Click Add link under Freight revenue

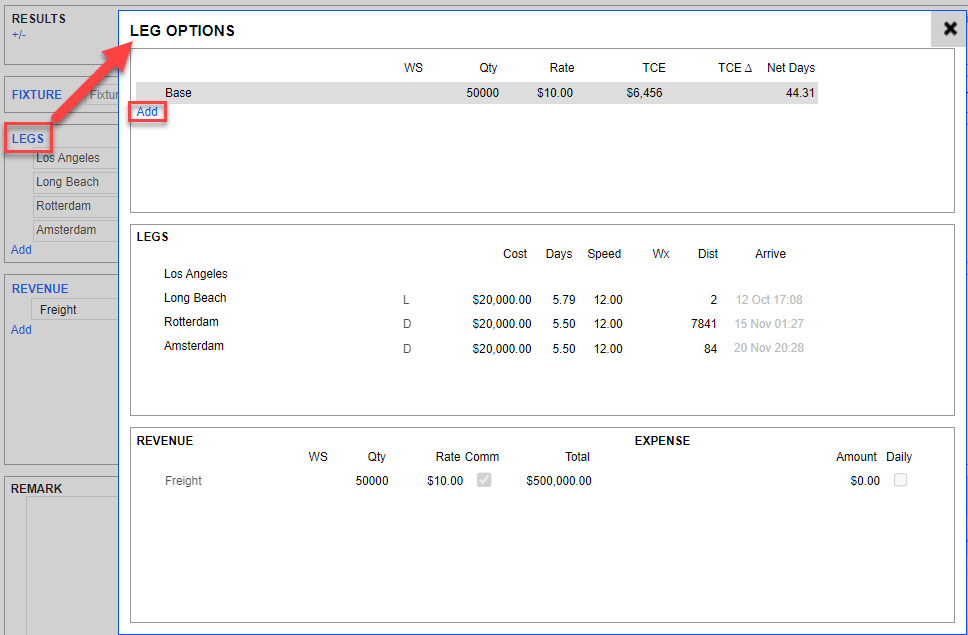click(21, 330)
